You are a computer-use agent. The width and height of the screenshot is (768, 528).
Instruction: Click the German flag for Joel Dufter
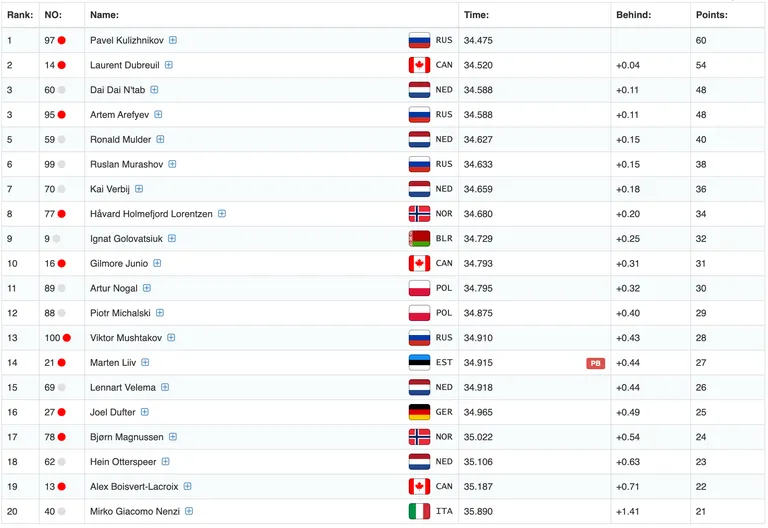(x=419, y=412)
